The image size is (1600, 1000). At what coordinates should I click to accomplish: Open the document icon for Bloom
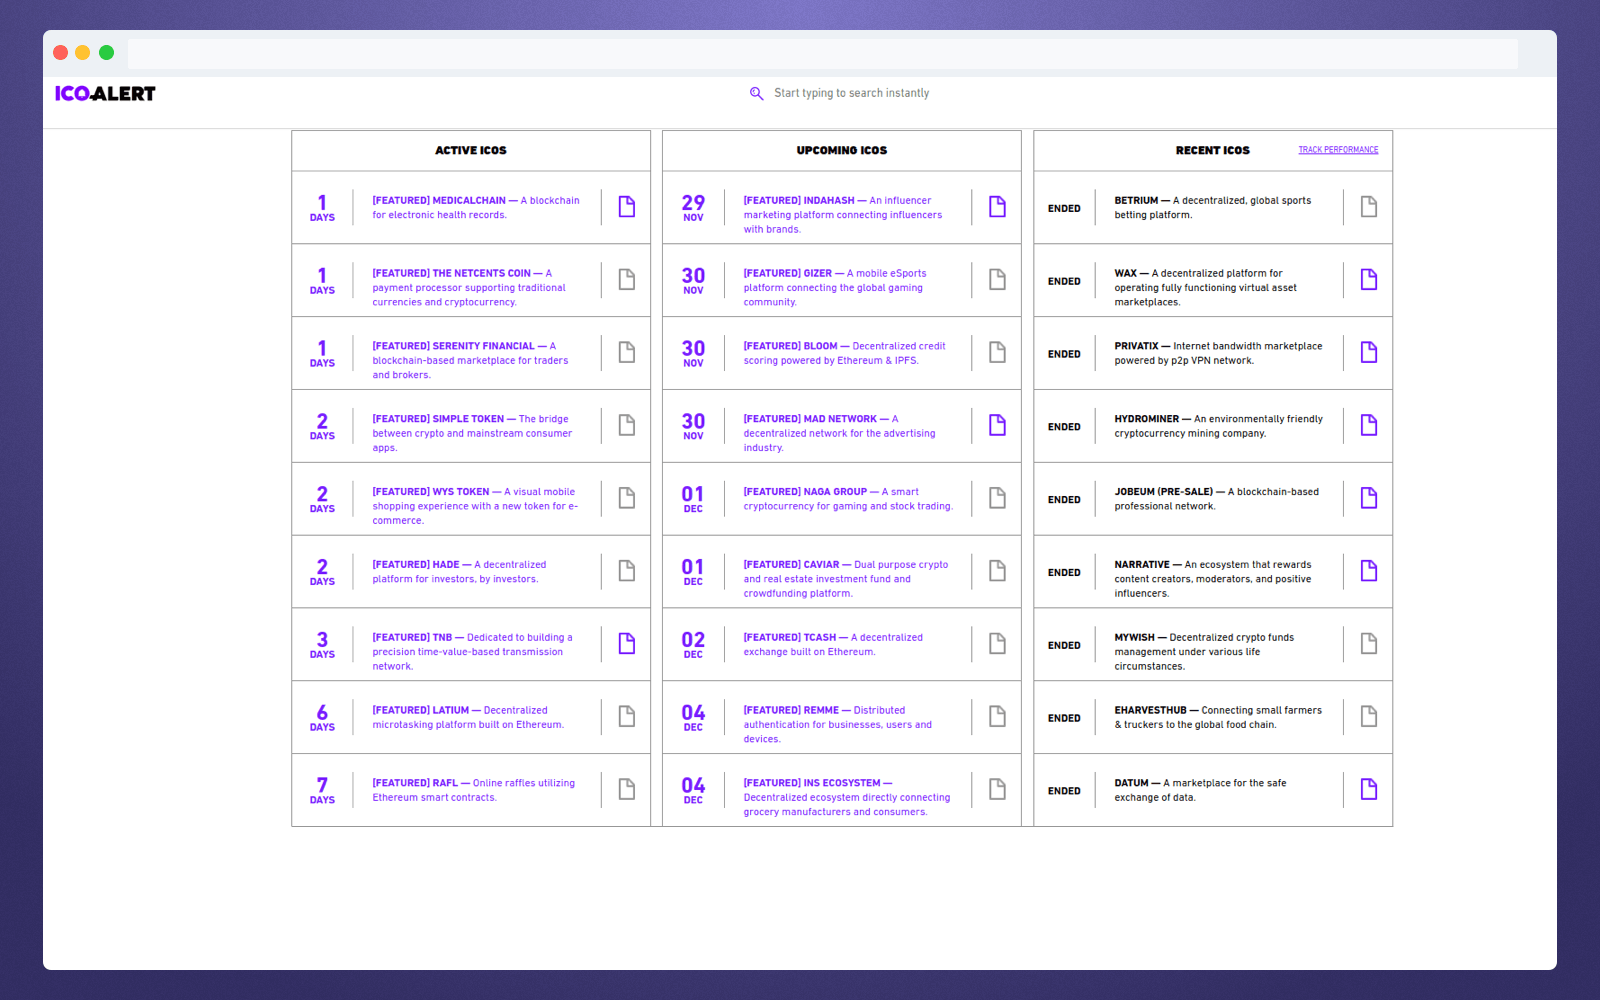tap(998, 353)
